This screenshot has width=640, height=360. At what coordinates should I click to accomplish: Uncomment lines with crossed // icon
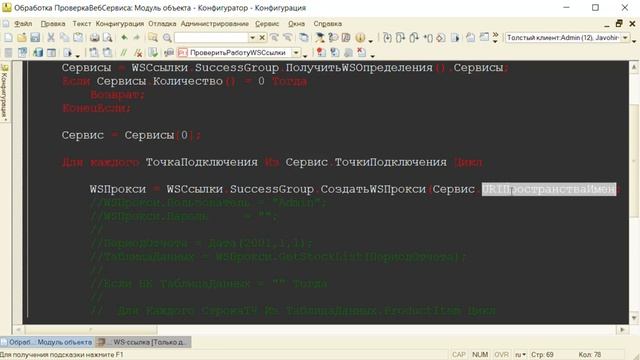(x=138, y=53)
